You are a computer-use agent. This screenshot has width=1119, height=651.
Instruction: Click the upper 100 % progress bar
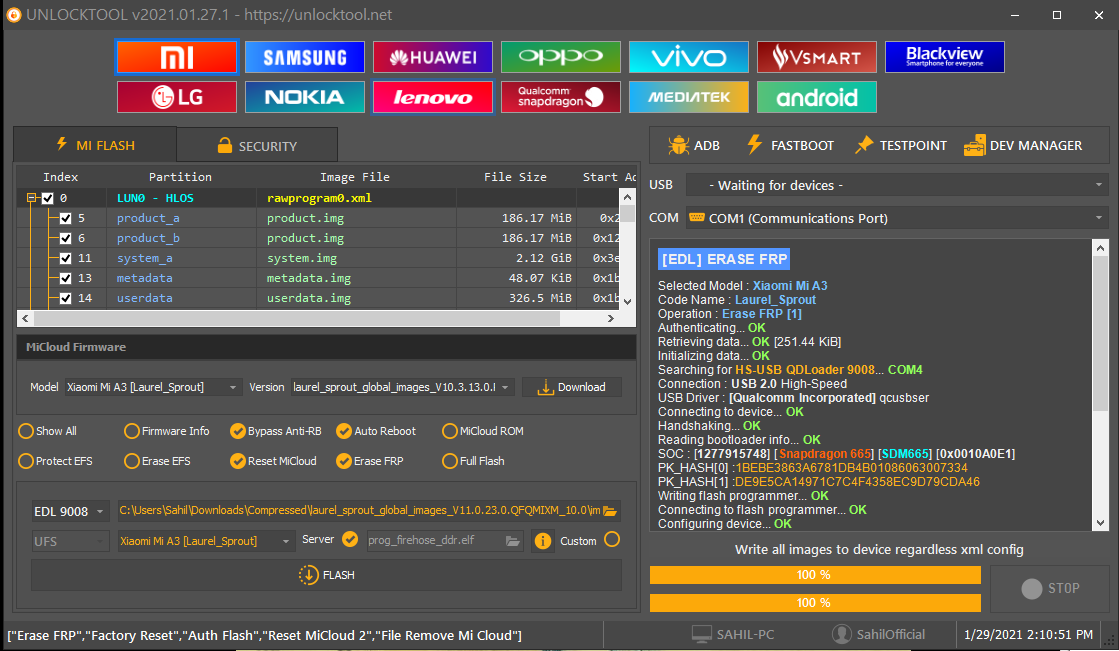coord(815,575)
